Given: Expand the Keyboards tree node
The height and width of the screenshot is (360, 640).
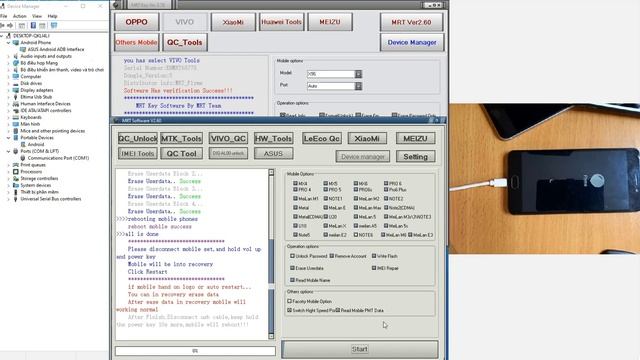Looking at the screenshot, I should pyautogui.click(x=8, y=117).
